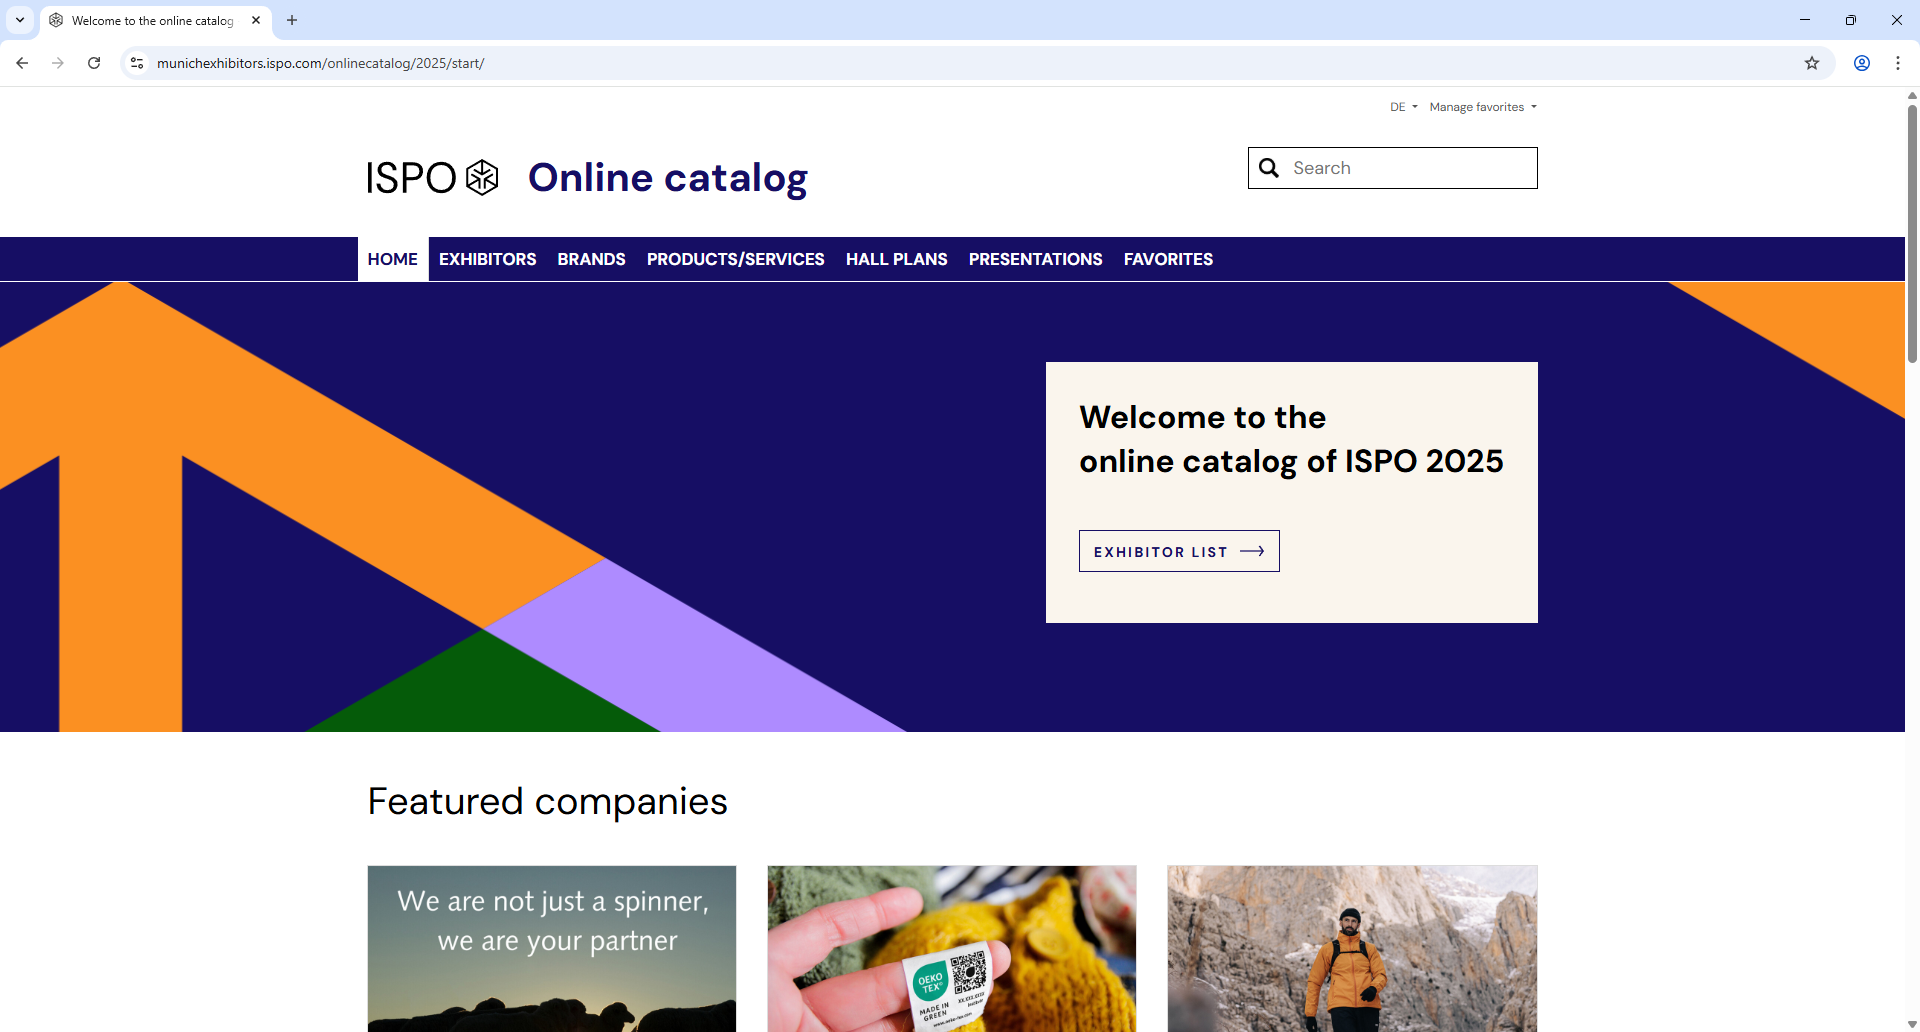The height and width of the screenshot is (1032, 1920).
Task: Open the browser profile icon
Action: [x=1861, y=62]
